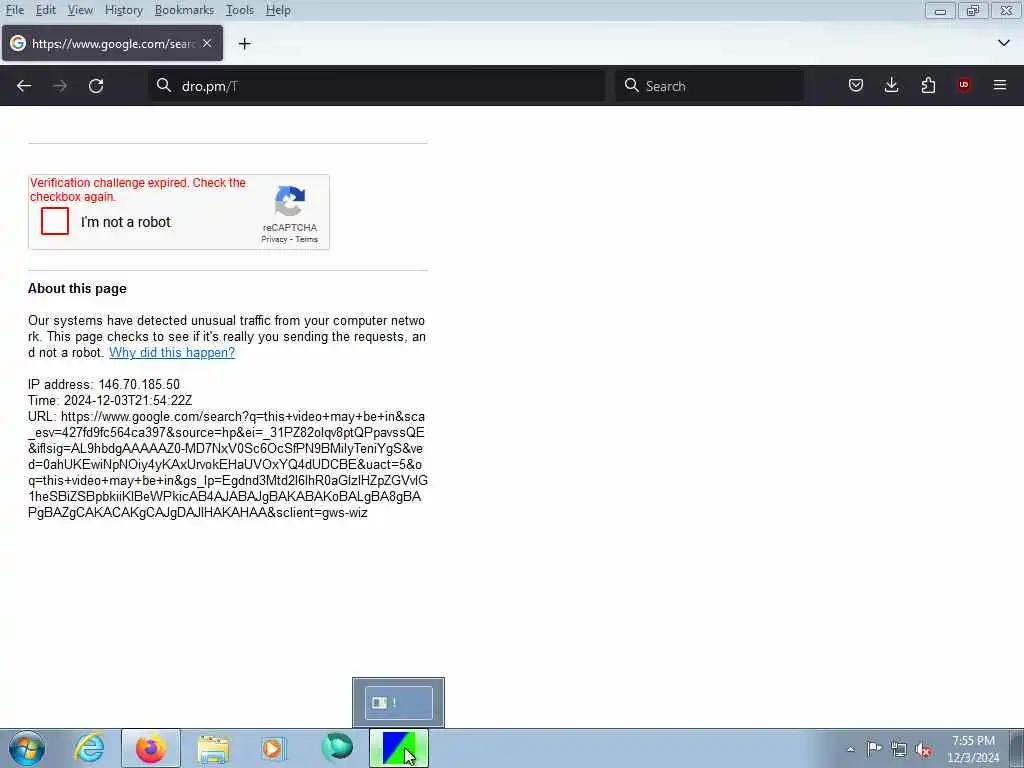1024x768 pixels.
Task: Close the Google search tab
Action: tap(207, 43)
